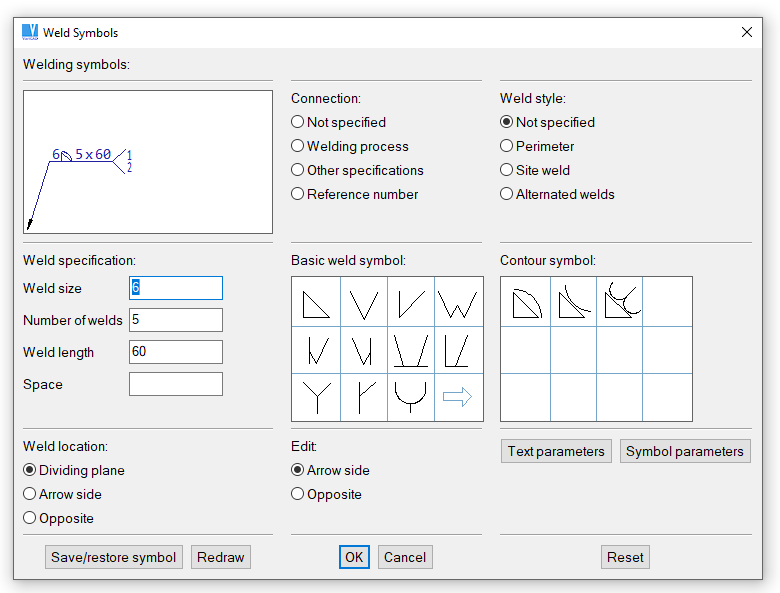Choose the U-groove weld symbol
This screenshot has height=593, width=780.
pos(410,397)
